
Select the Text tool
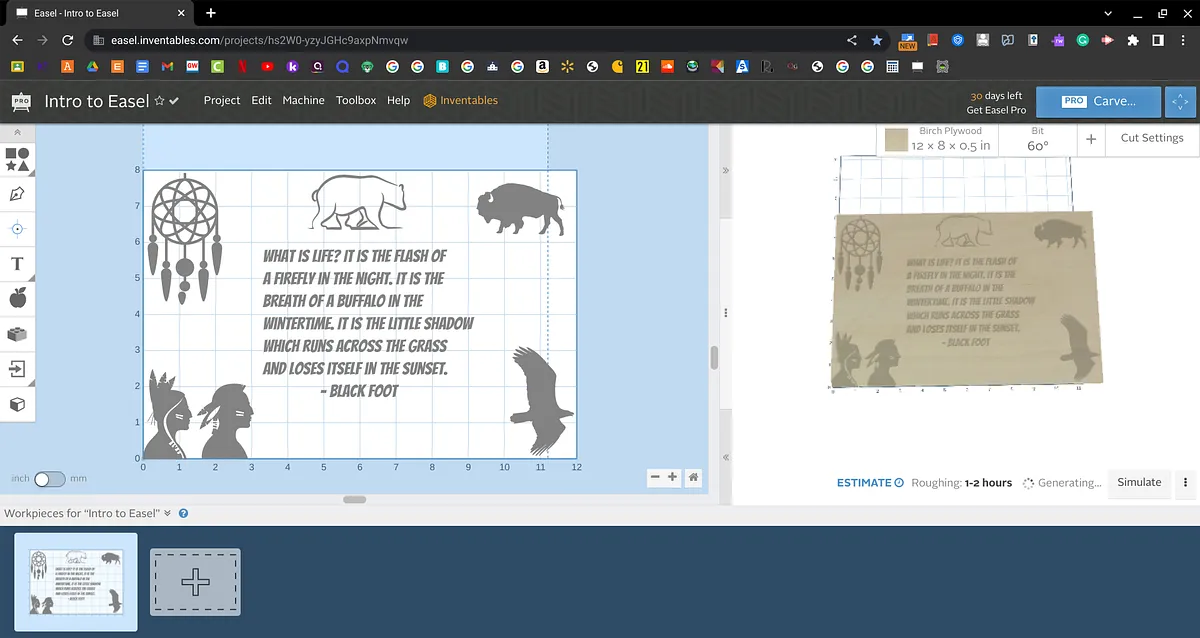point(17,264)
